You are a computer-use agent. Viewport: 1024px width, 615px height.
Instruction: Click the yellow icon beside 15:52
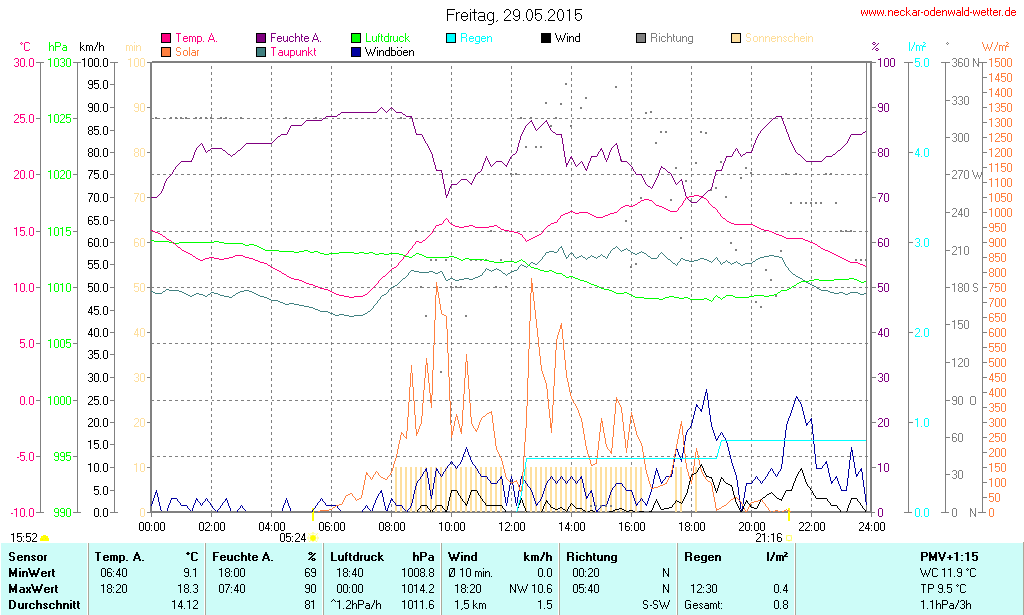tap(44, 538)
